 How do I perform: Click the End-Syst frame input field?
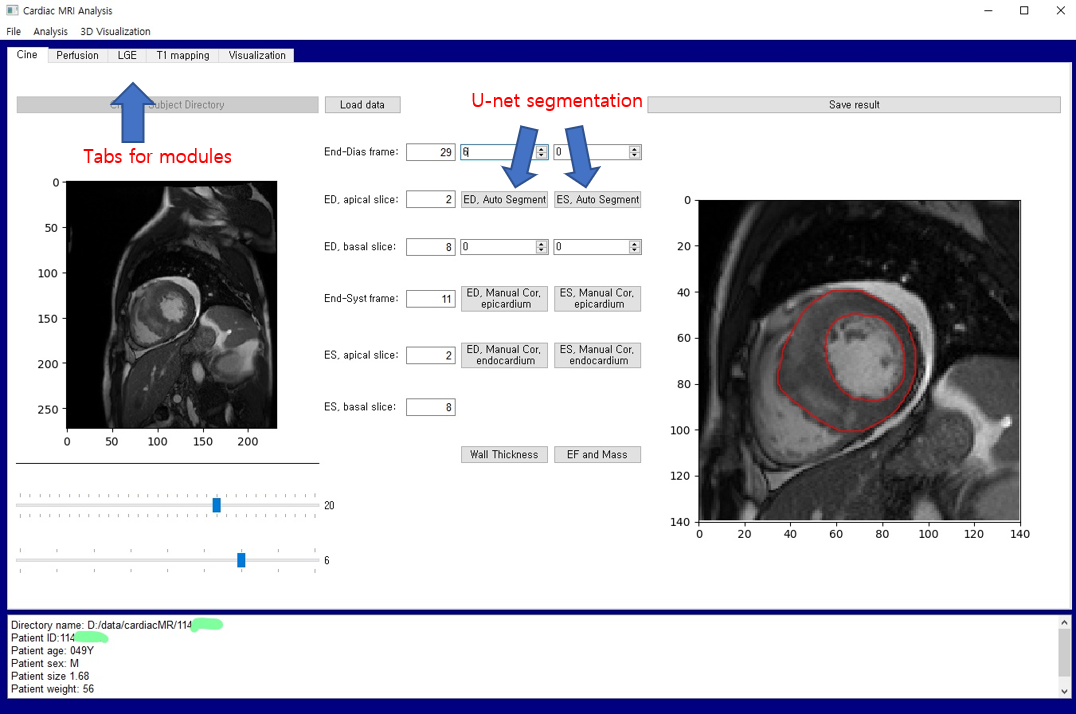(x=431, y=298)
